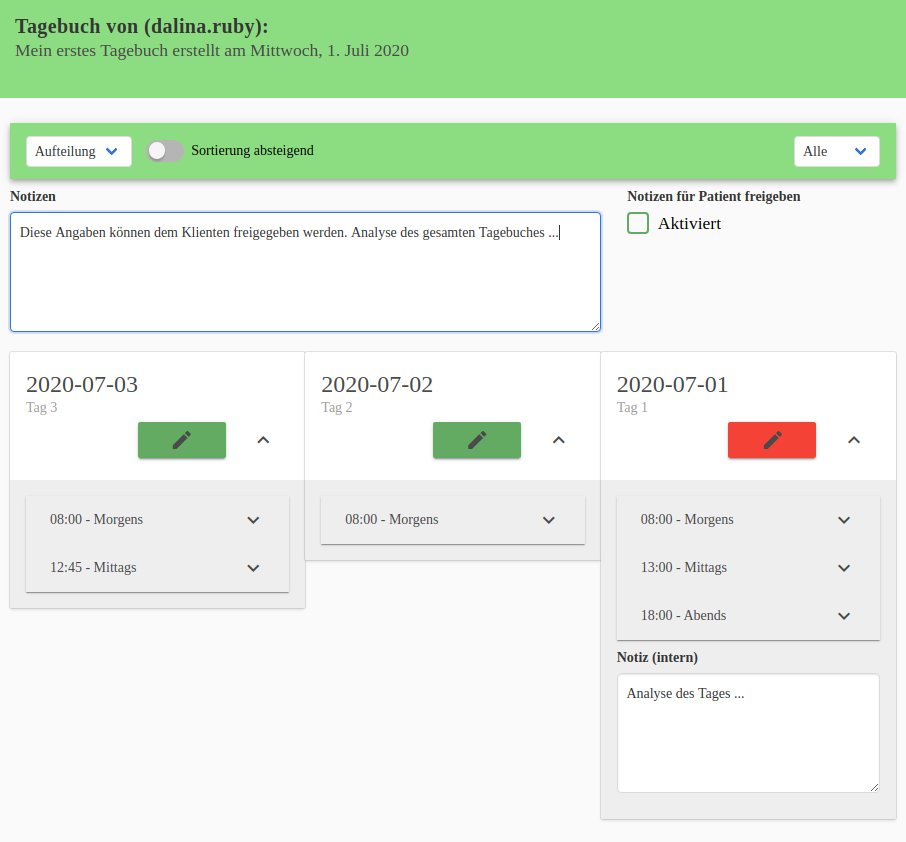Expand the 12:45 Mittags entry

(x=253, y=567)
